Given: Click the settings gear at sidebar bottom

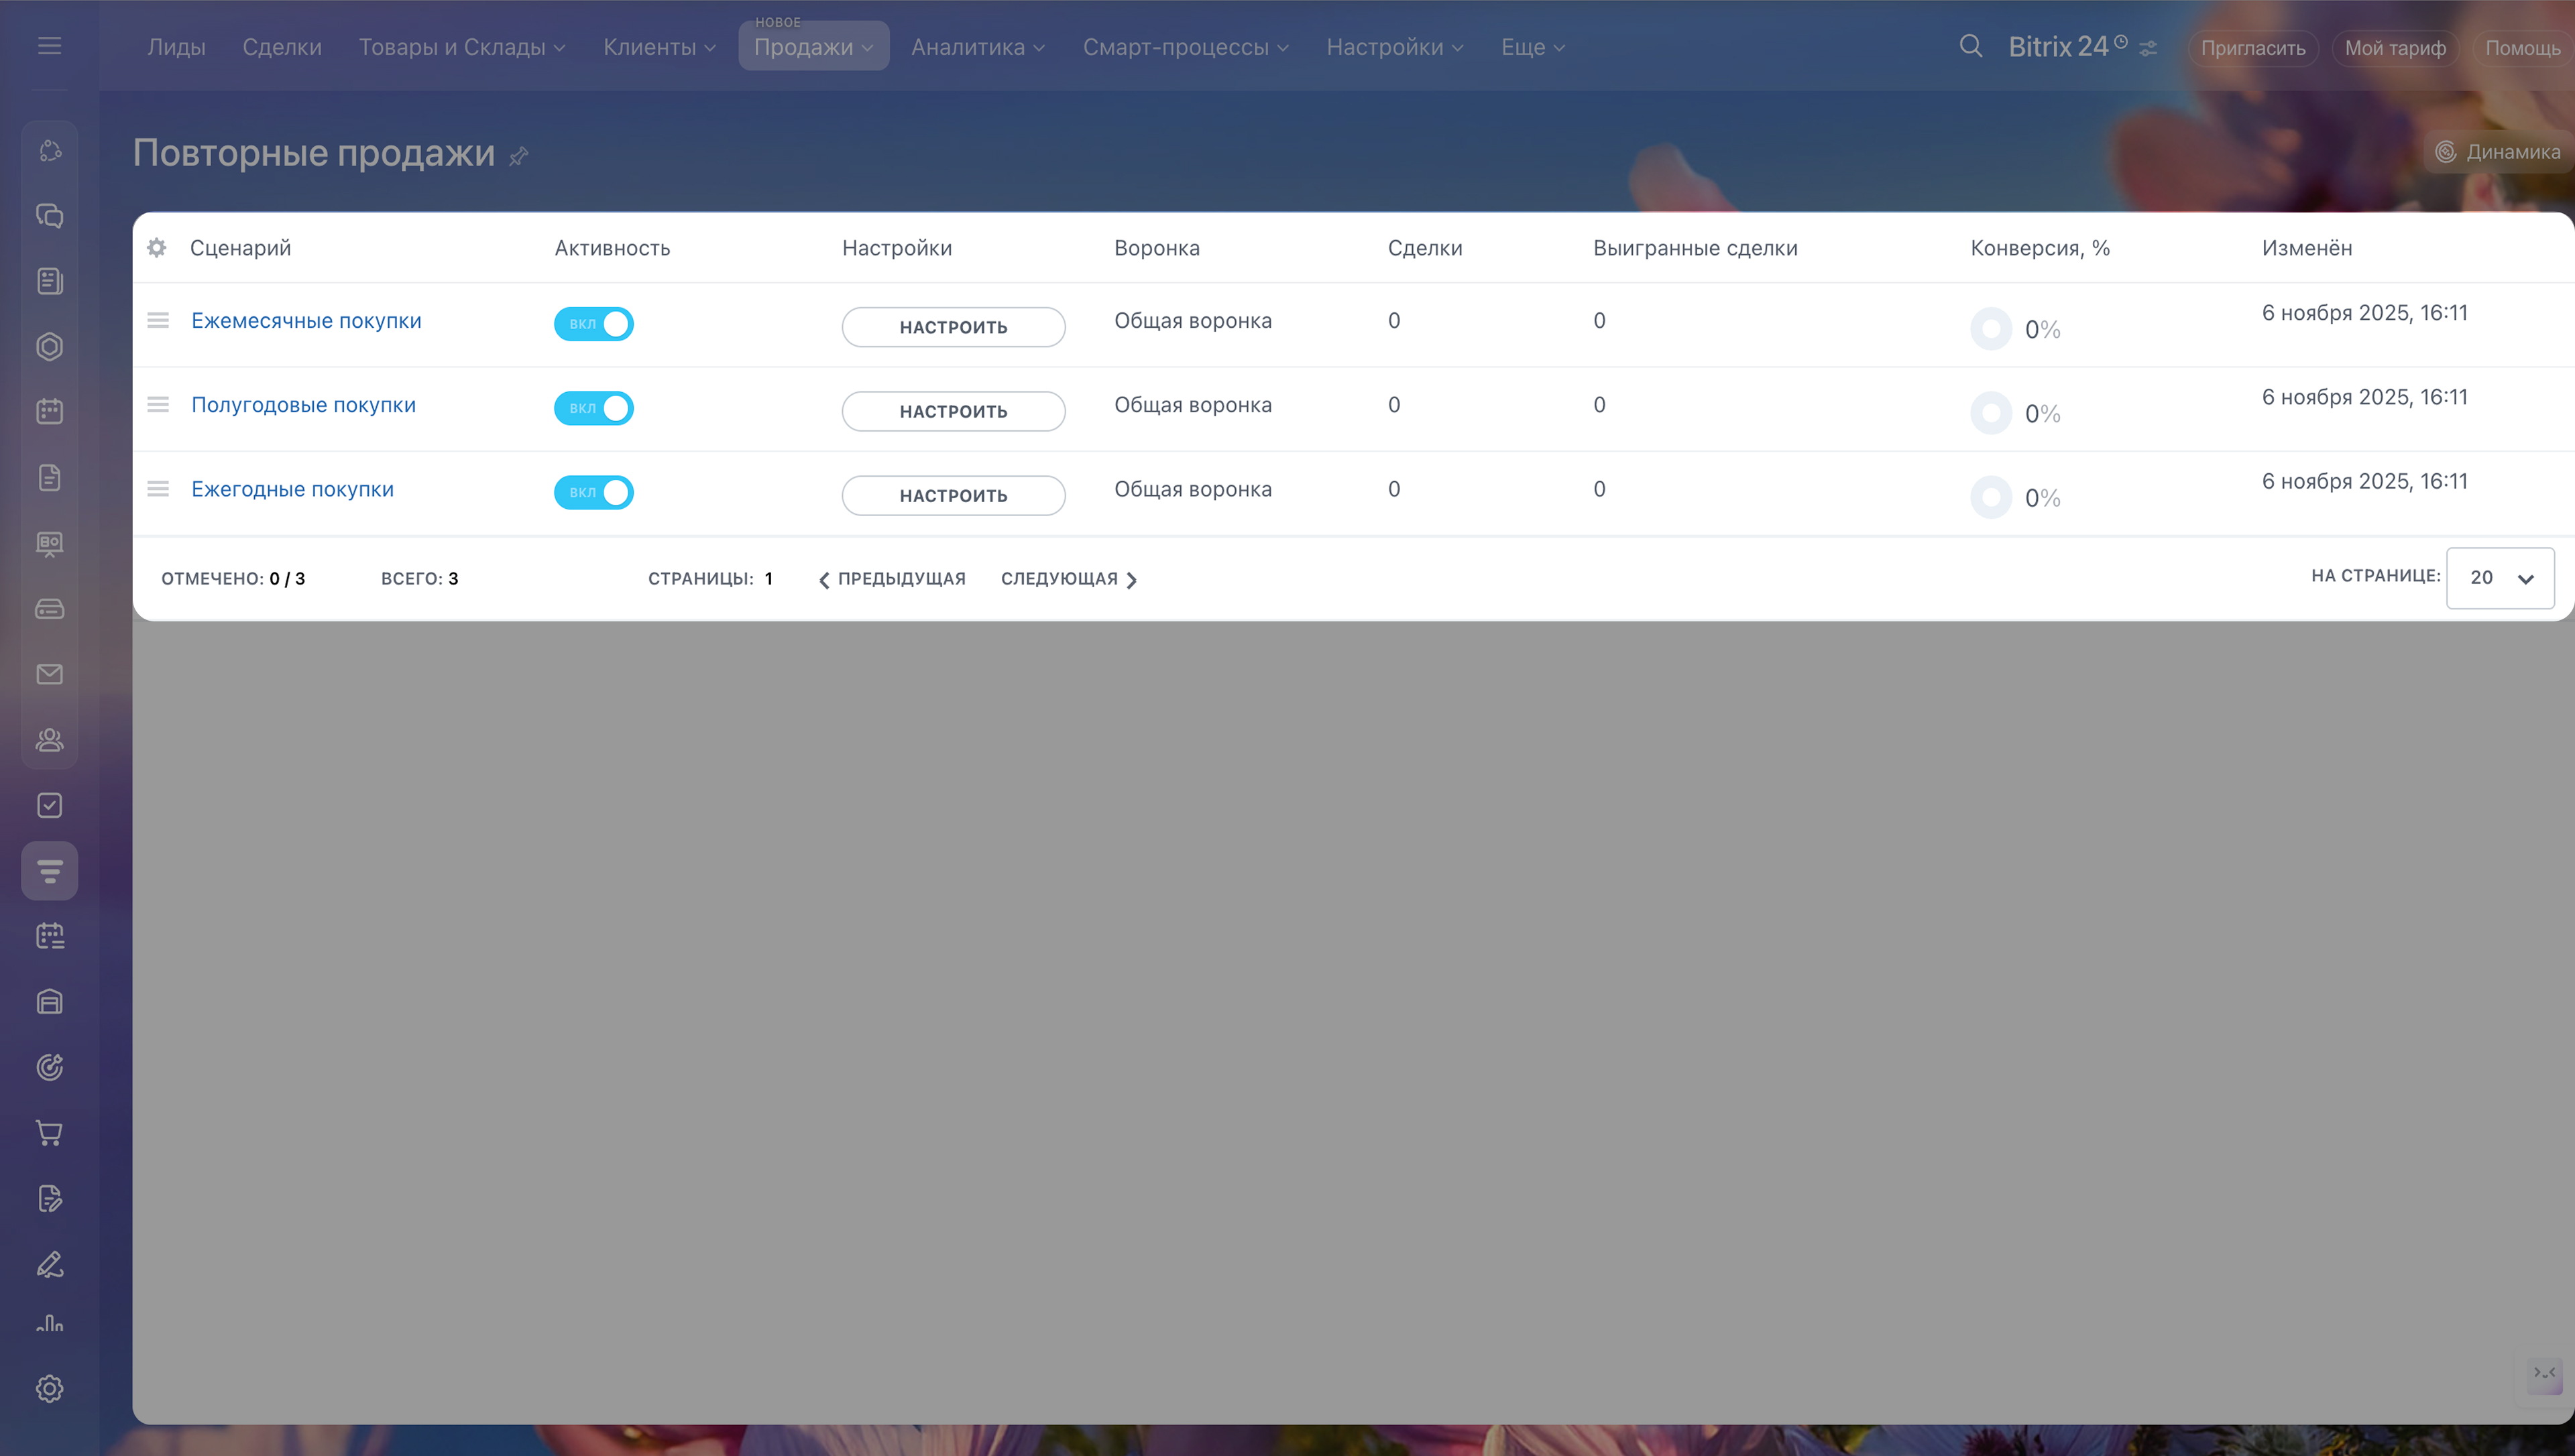Looking at the screenshot, I should click(49, 1388).
